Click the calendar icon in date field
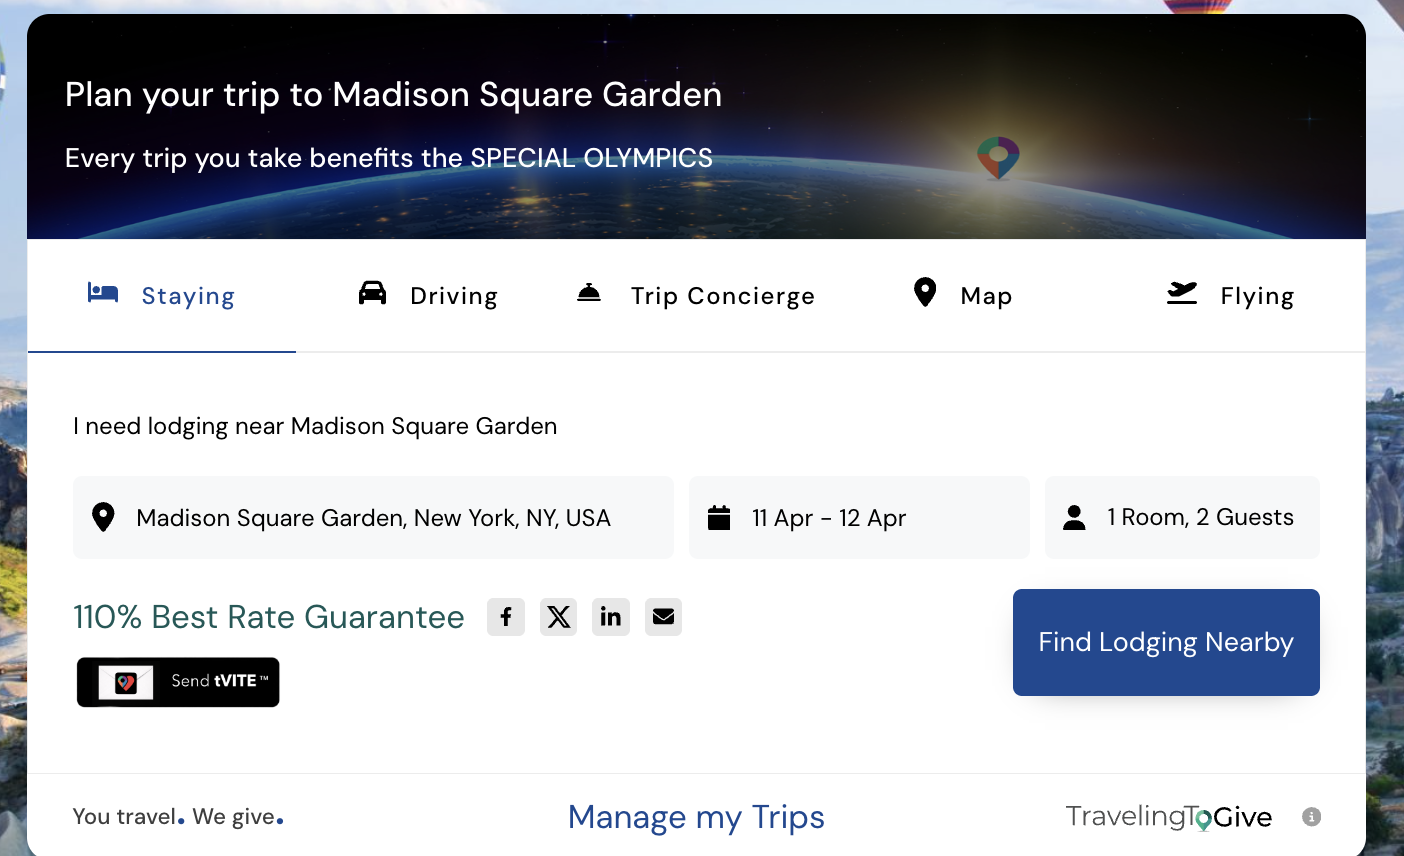This screenshot has width=1404, height=856. [x=719, y=517]
